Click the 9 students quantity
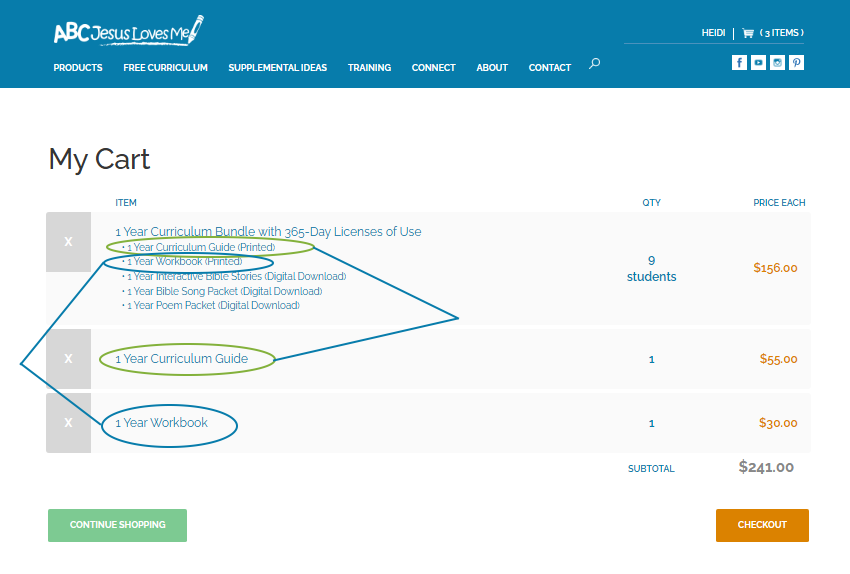Viewport: 850px width, 574px height. (x=652, y=269)
